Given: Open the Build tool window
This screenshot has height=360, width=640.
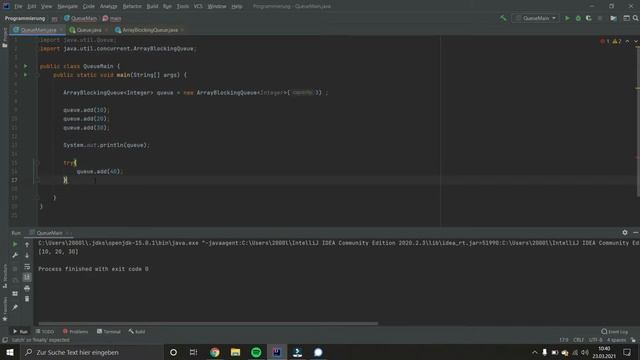Looking at the screenshot, I should (137, 331).
